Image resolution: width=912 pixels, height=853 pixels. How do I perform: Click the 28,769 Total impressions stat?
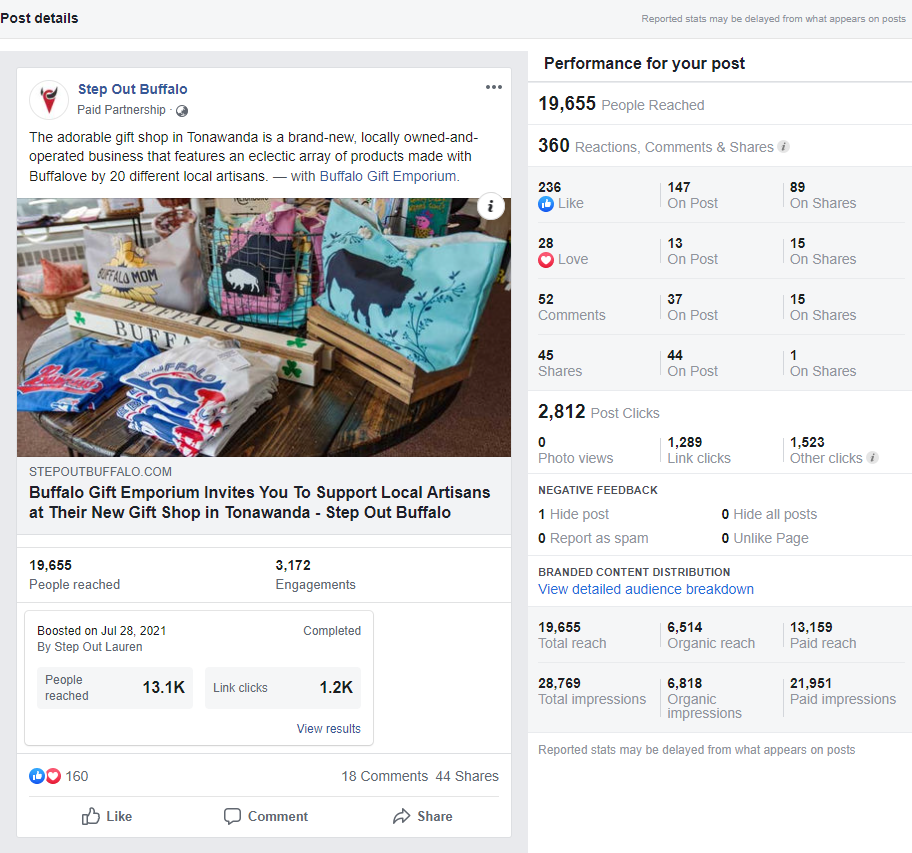click(592, 691)
